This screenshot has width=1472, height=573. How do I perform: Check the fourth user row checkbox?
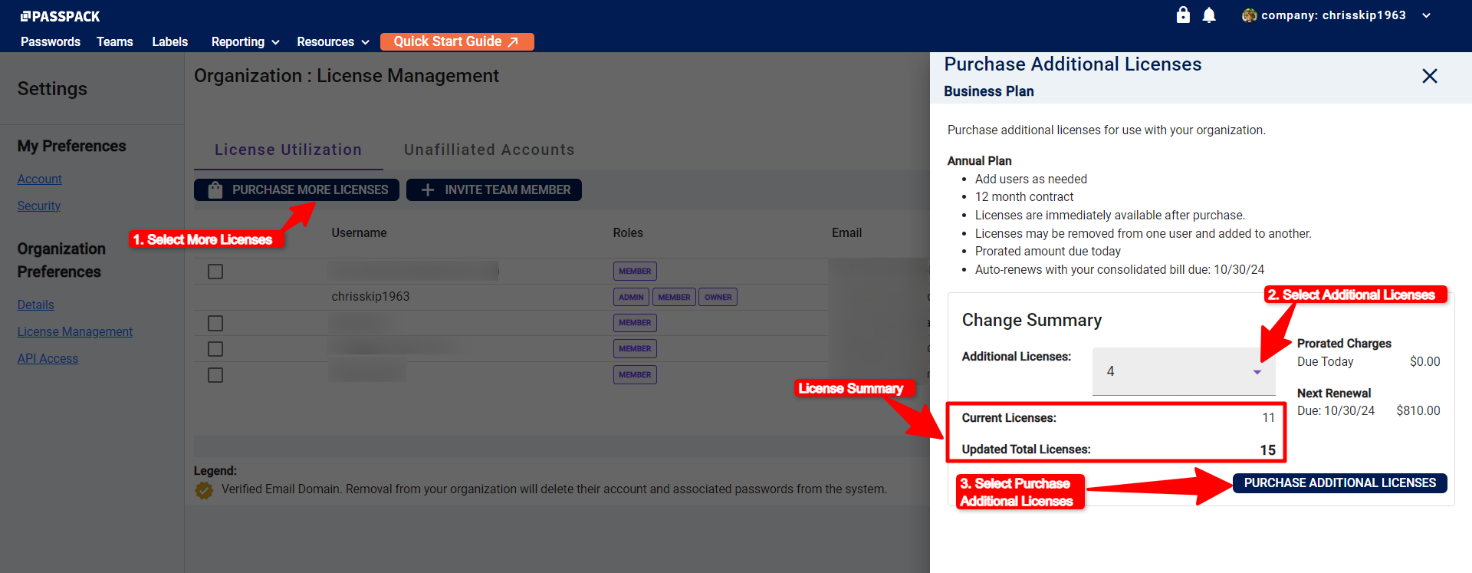tap(215, 349)
